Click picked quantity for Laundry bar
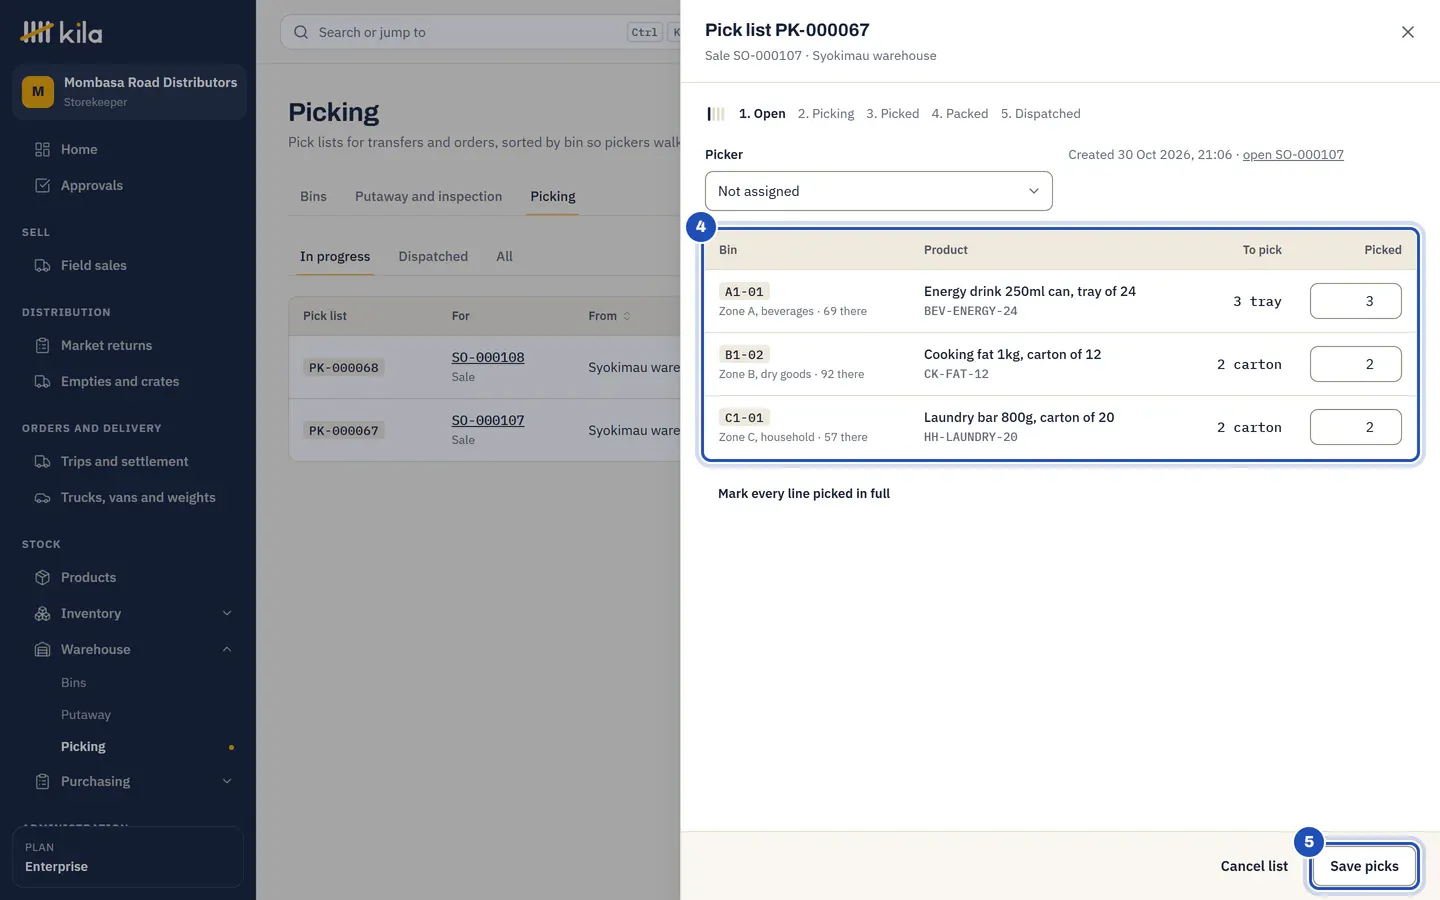Viewport: 1440px width, 900px height. coord(1356,427)
